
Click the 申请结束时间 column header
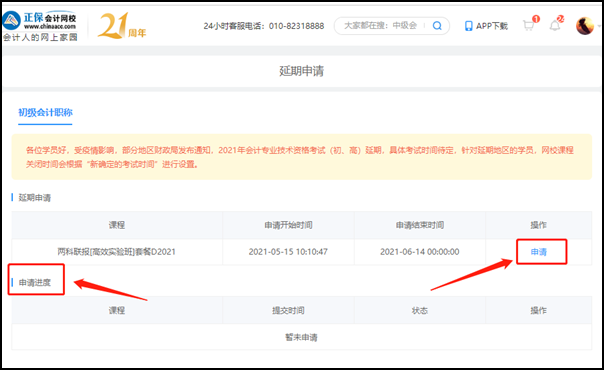click(419, 225)
